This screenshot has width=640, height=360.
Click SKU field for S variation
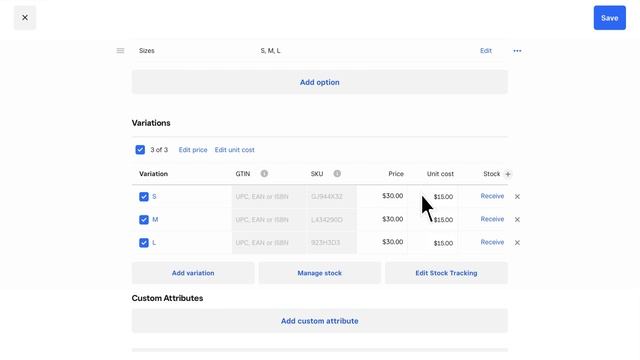tap(331, 197)
